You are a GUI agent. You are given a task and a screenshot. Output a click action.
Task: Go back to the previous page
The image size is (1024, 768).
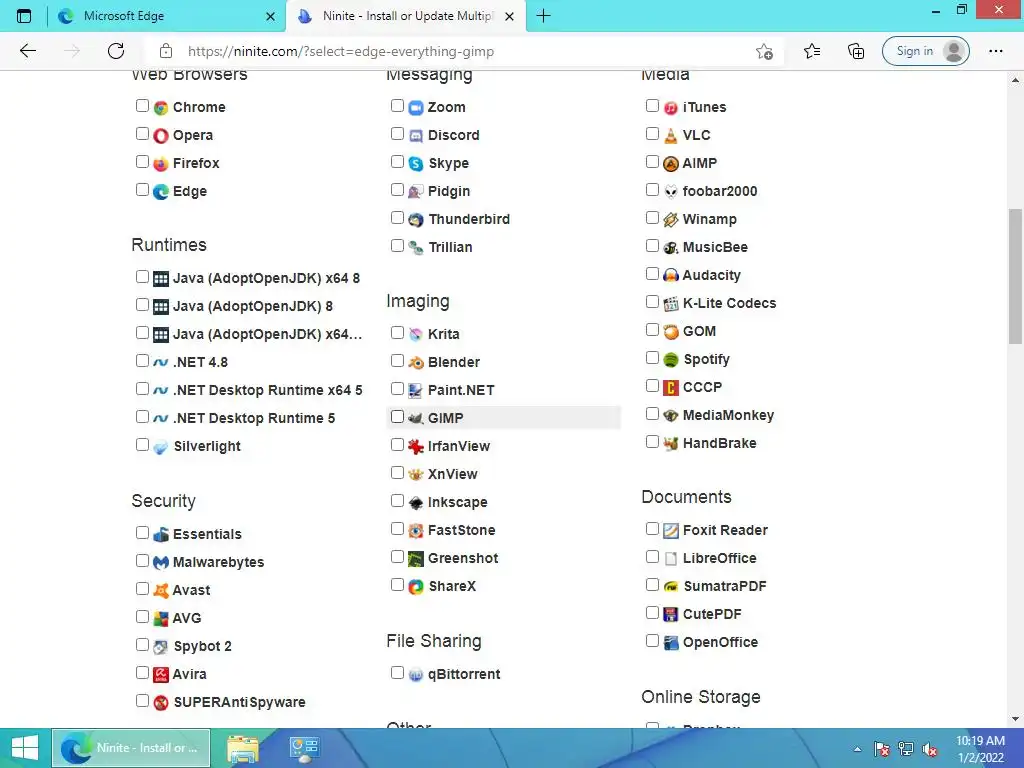[x=27, y=51]
